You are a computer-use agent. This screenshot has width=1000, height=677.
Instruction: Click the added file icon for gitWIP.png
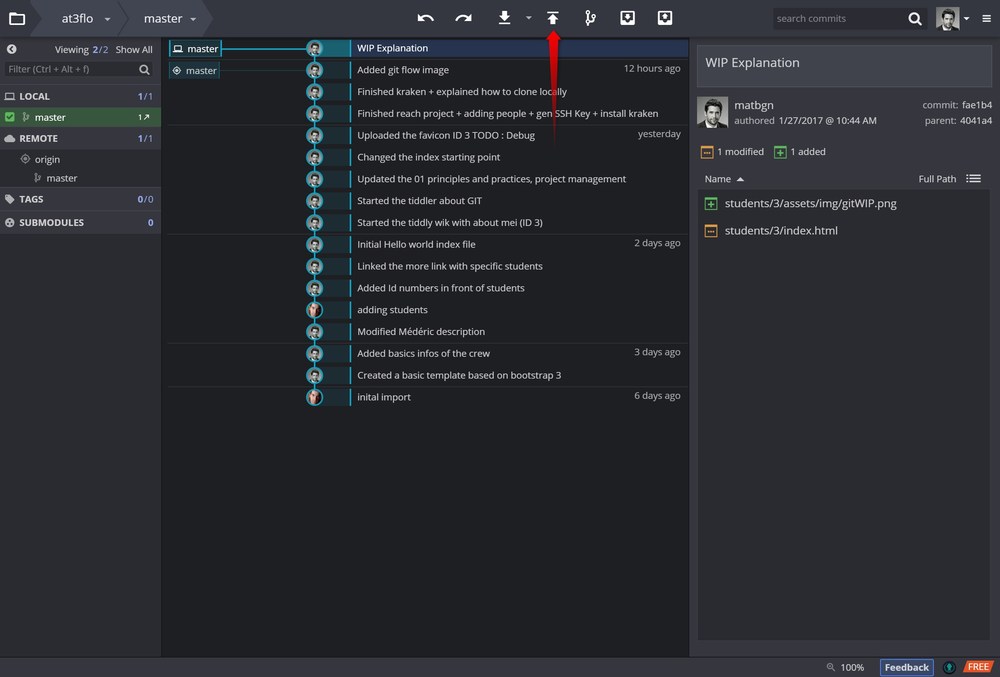tap(710, 204)
